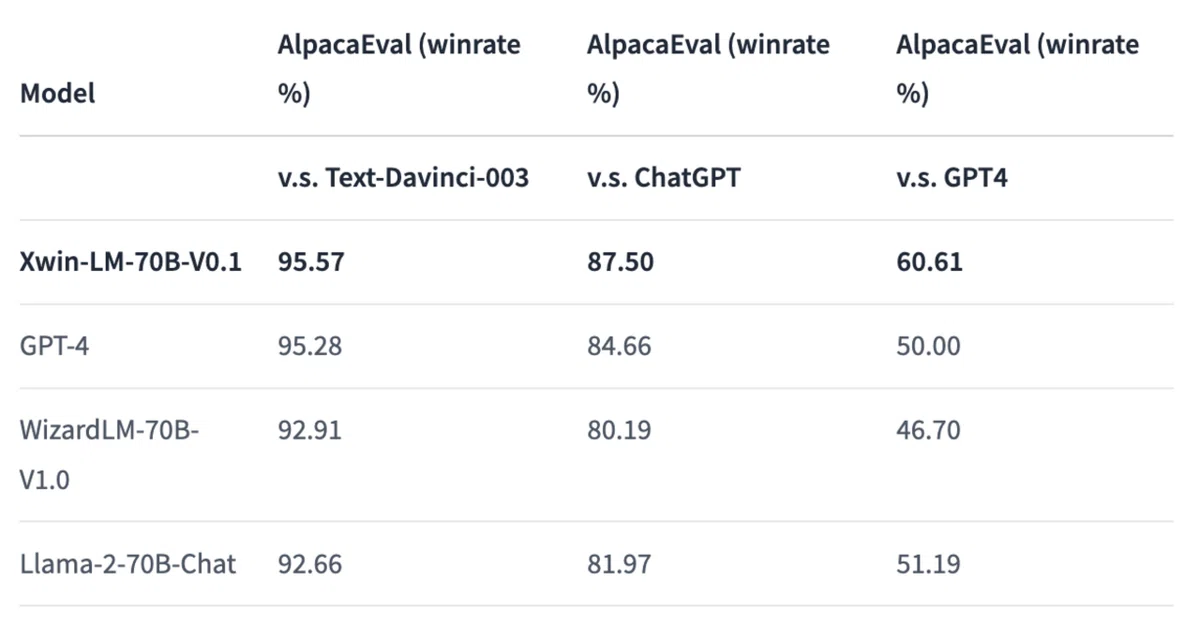This screenshot has width=1200, height=628.
Task: Click the v.s. ChatGPT subheader
Action: [x=665, y=178]
